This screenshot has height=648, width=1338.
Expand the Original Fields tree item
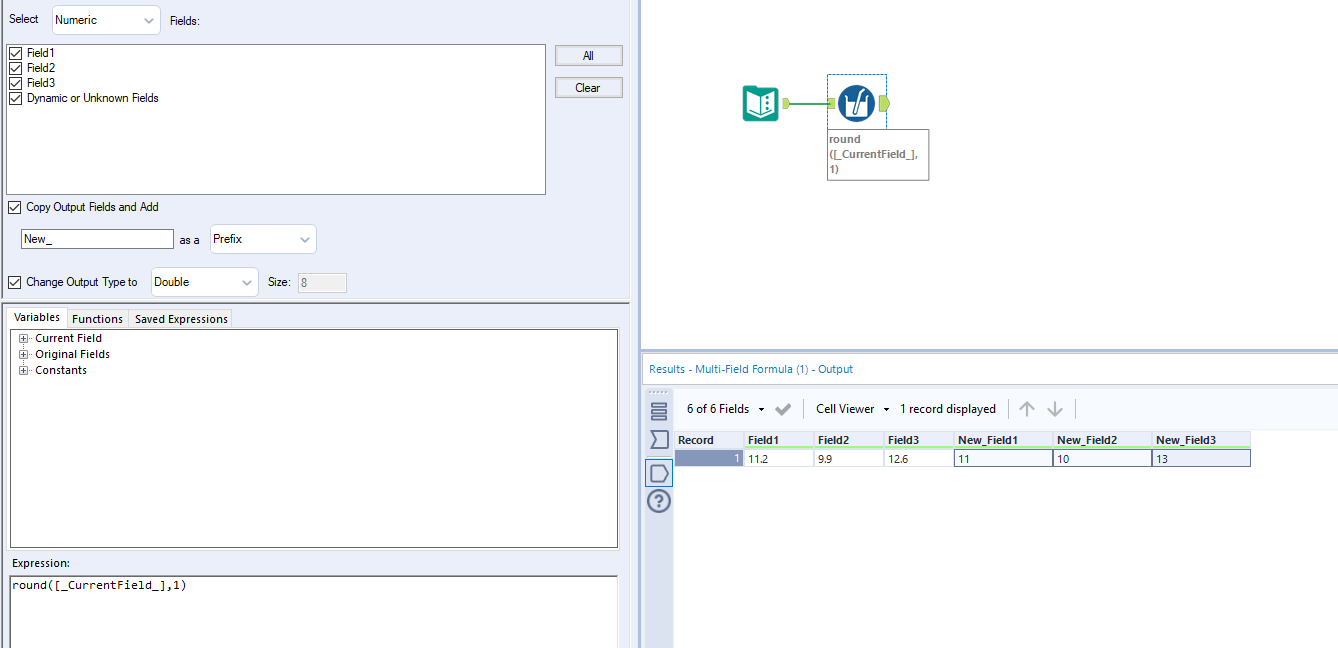23,354
